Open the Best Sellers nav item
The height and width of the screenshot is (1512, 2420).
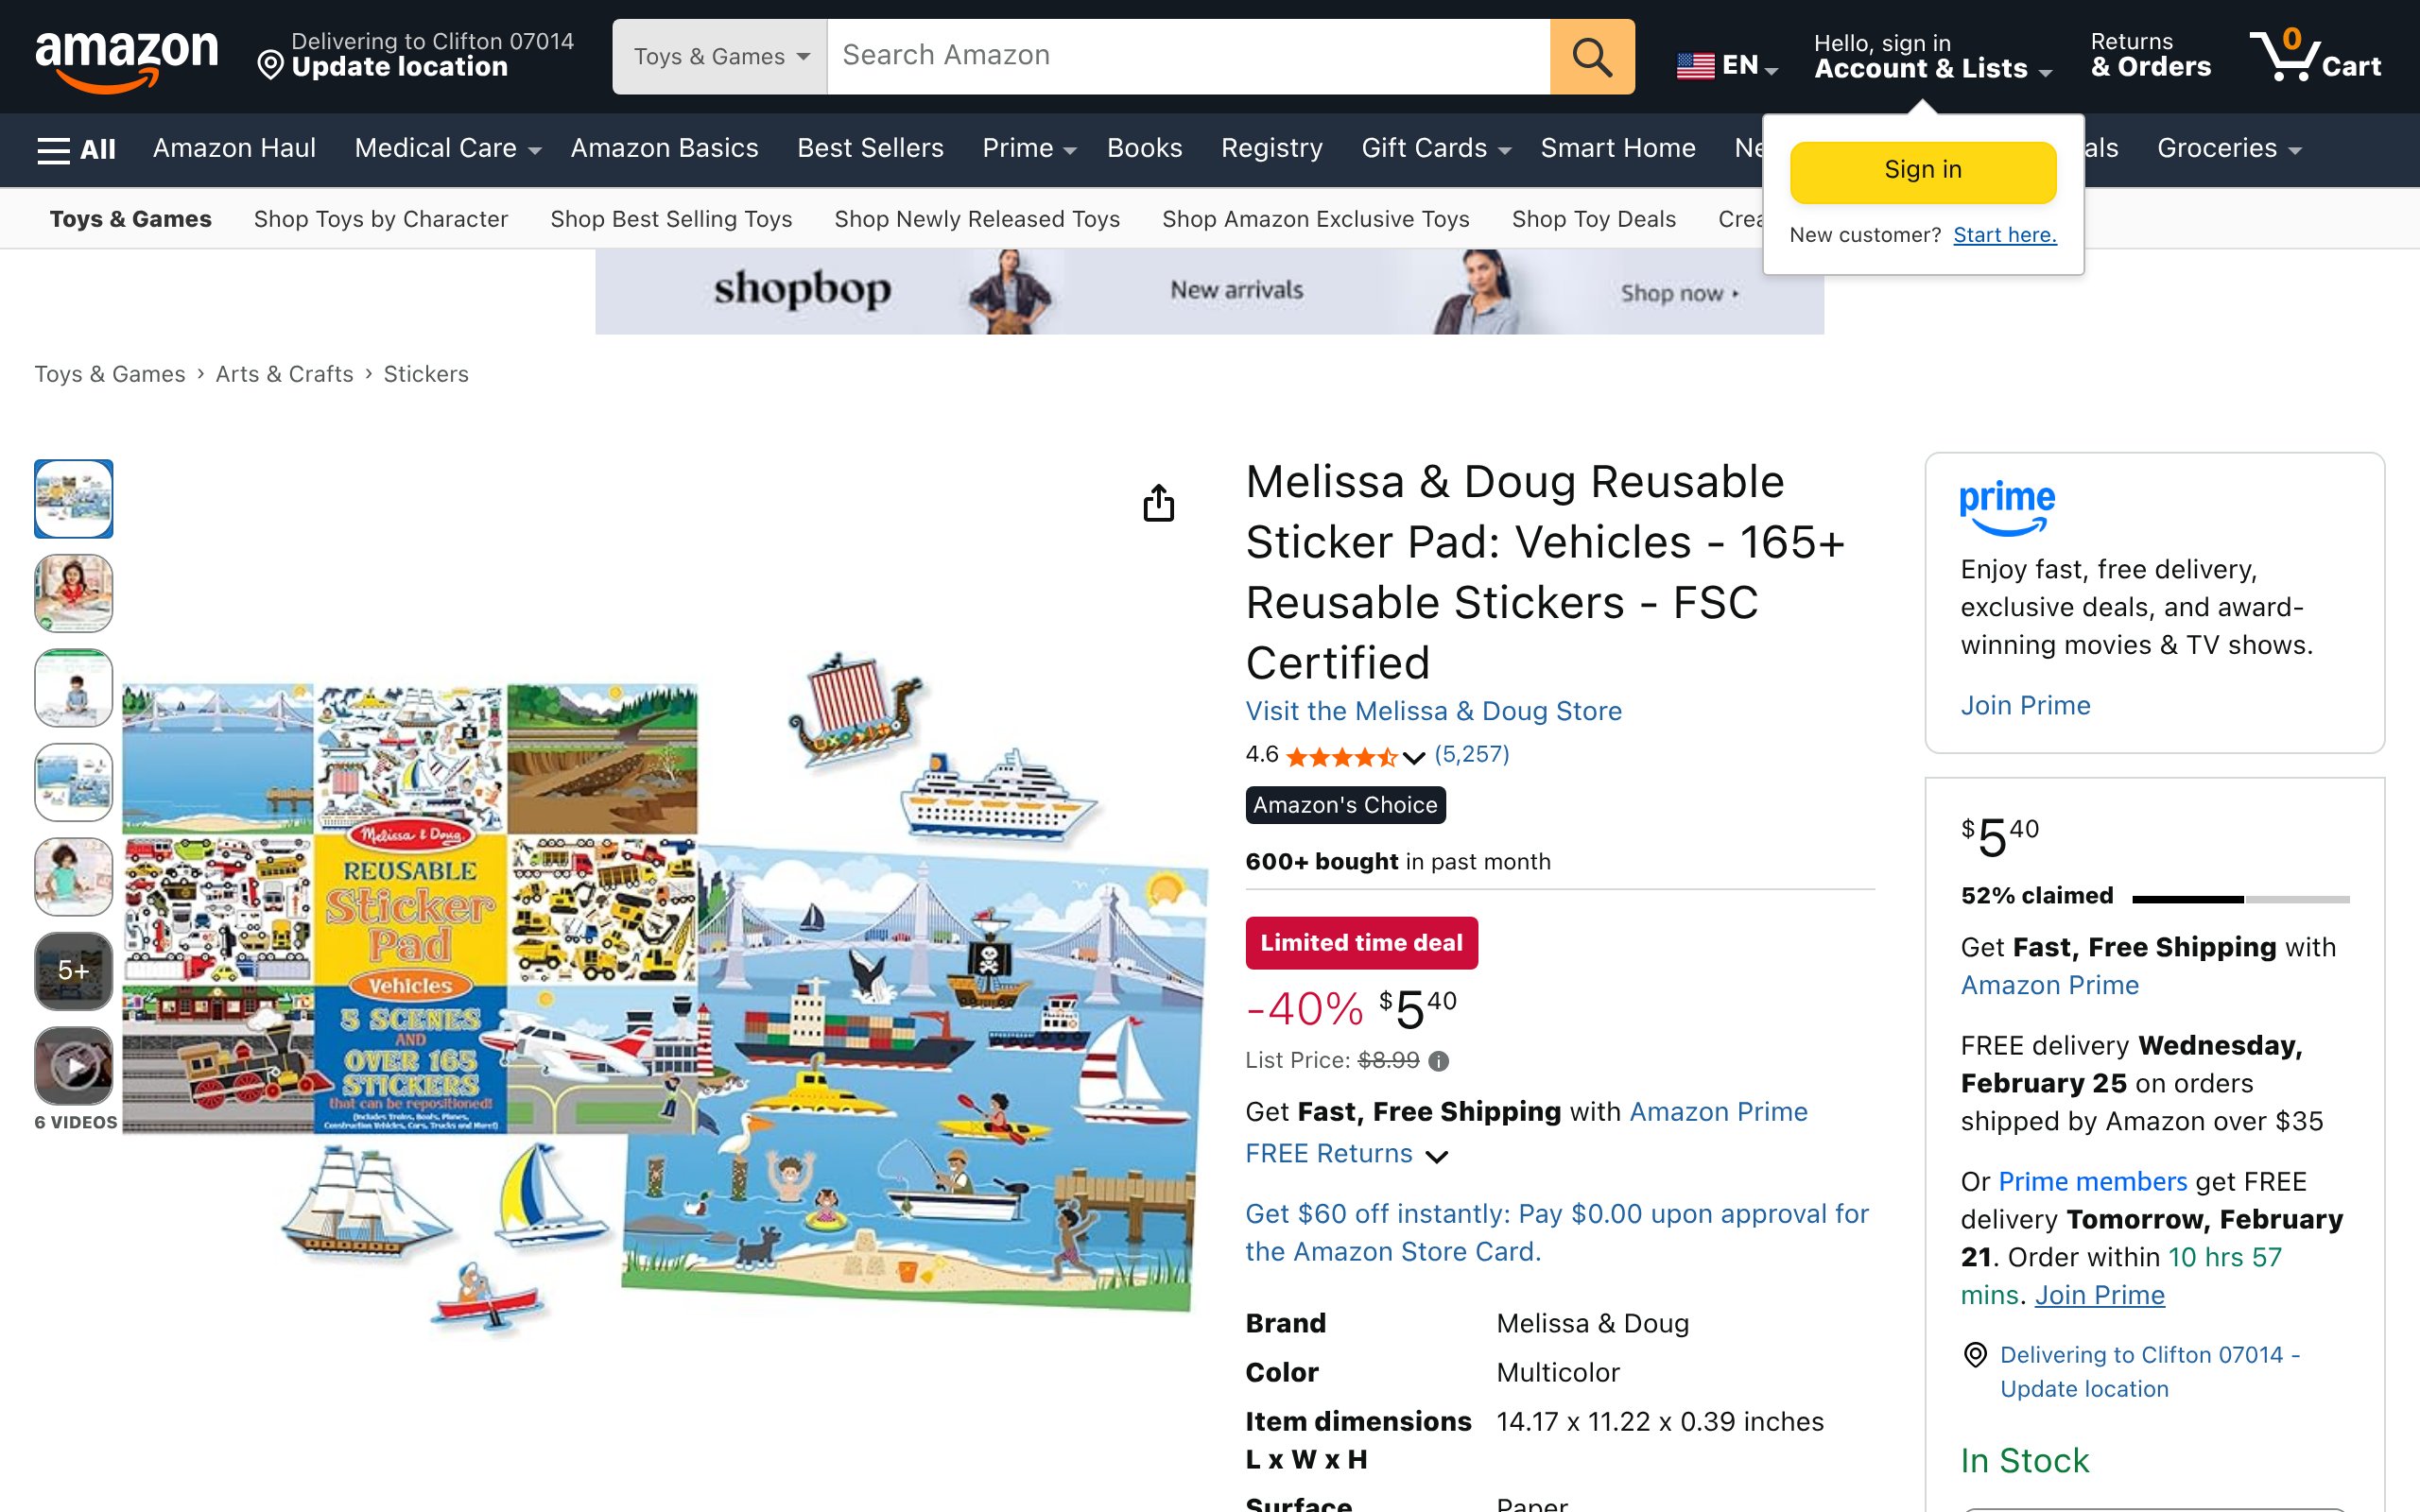click(x=870, y=149)
